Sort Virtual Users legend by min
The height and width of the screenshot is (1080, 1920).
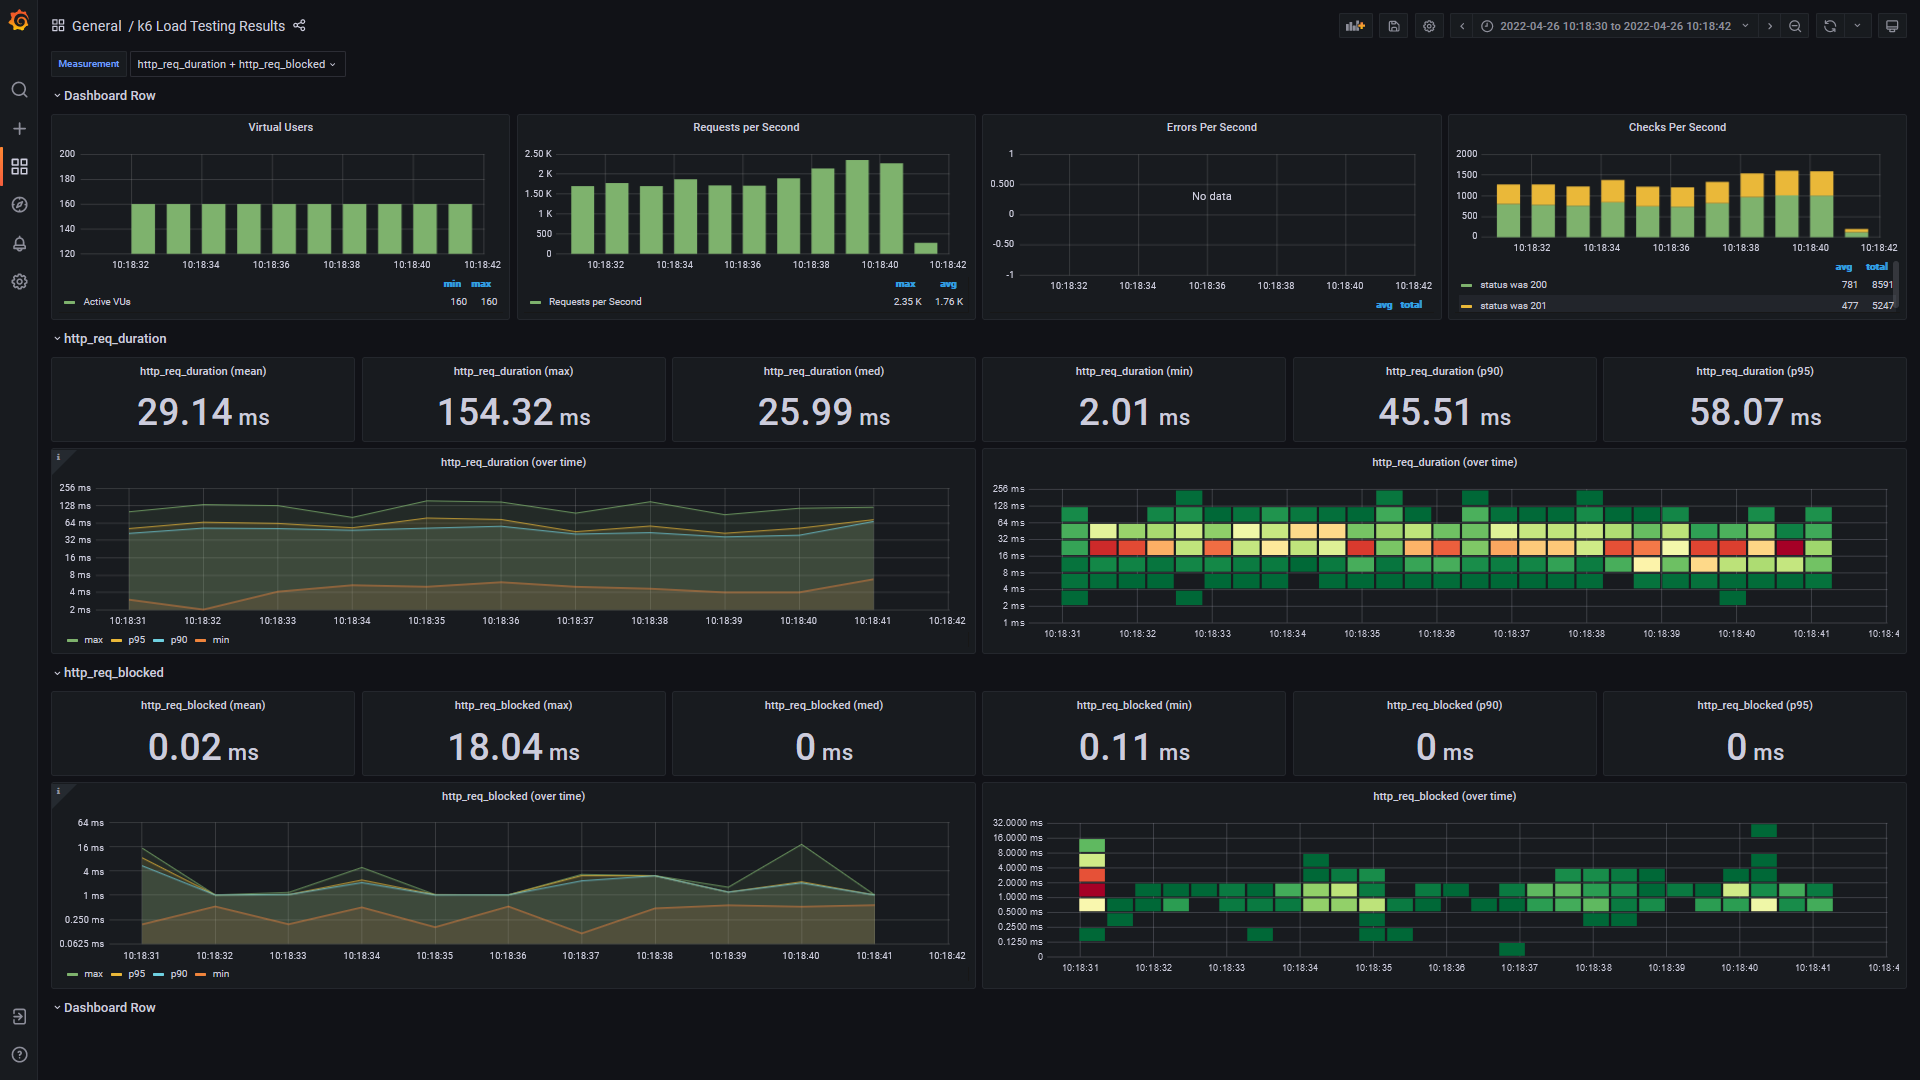(x=452, y=284)
